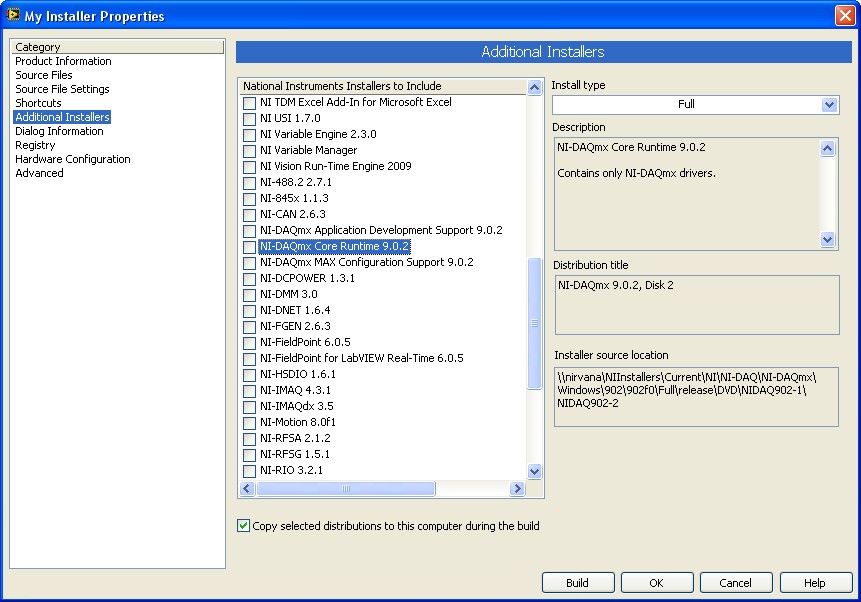
Task: Check the NI-RFSA 2.1.2 box
Action: pyautogui.click(x=249, y=438)
